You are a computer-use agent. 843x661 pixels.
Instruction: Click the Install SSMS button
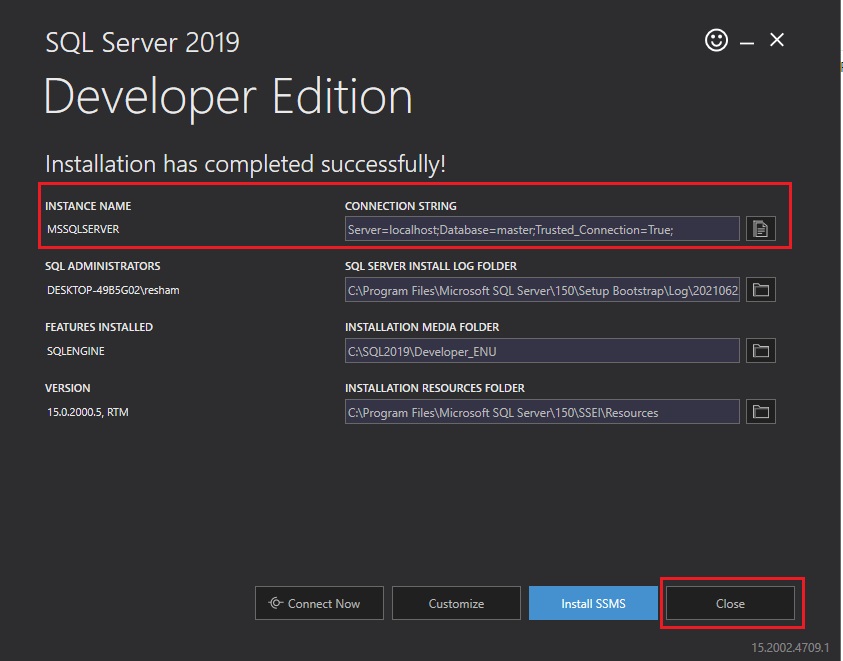[593, 603]
